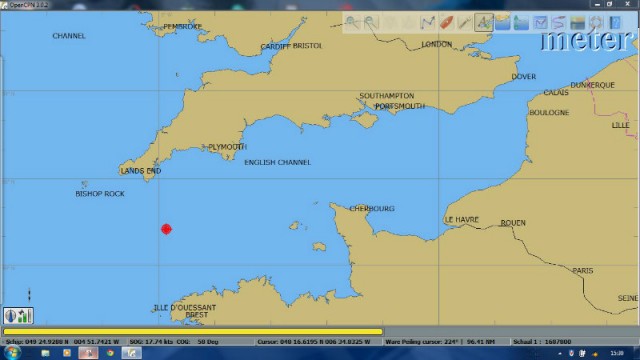
Task: Open the media player taskbar icon
Action: pyautogui.click(x=67, y=353)
